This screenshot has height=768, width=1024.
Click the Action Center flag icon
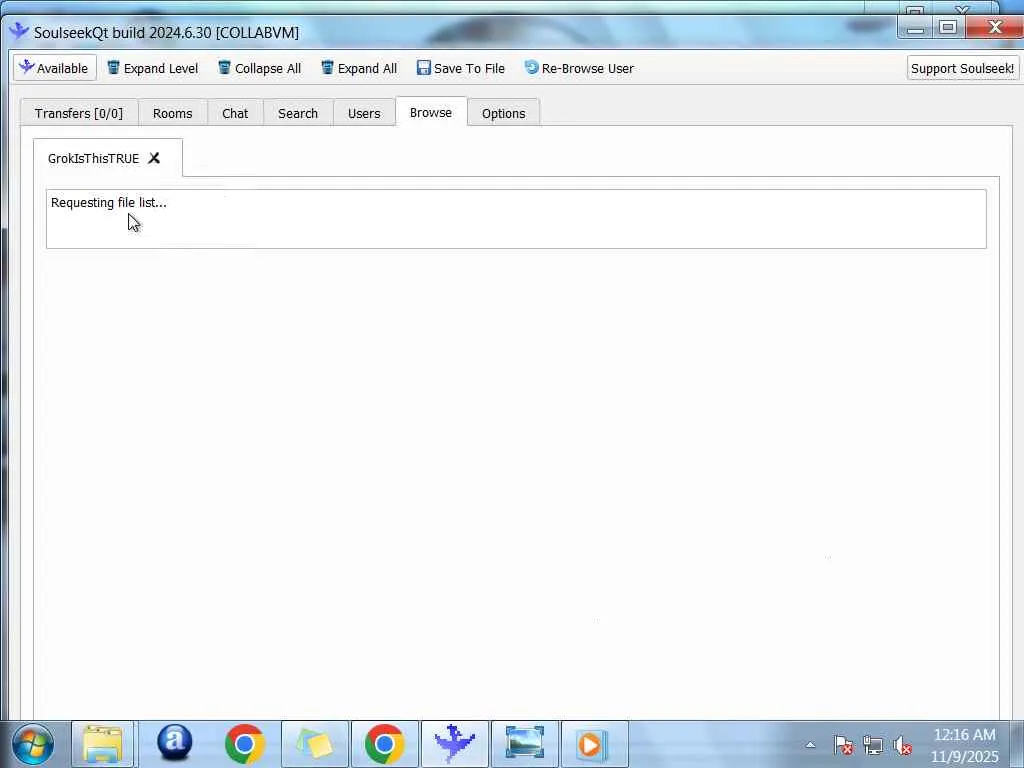click(843, 745)
